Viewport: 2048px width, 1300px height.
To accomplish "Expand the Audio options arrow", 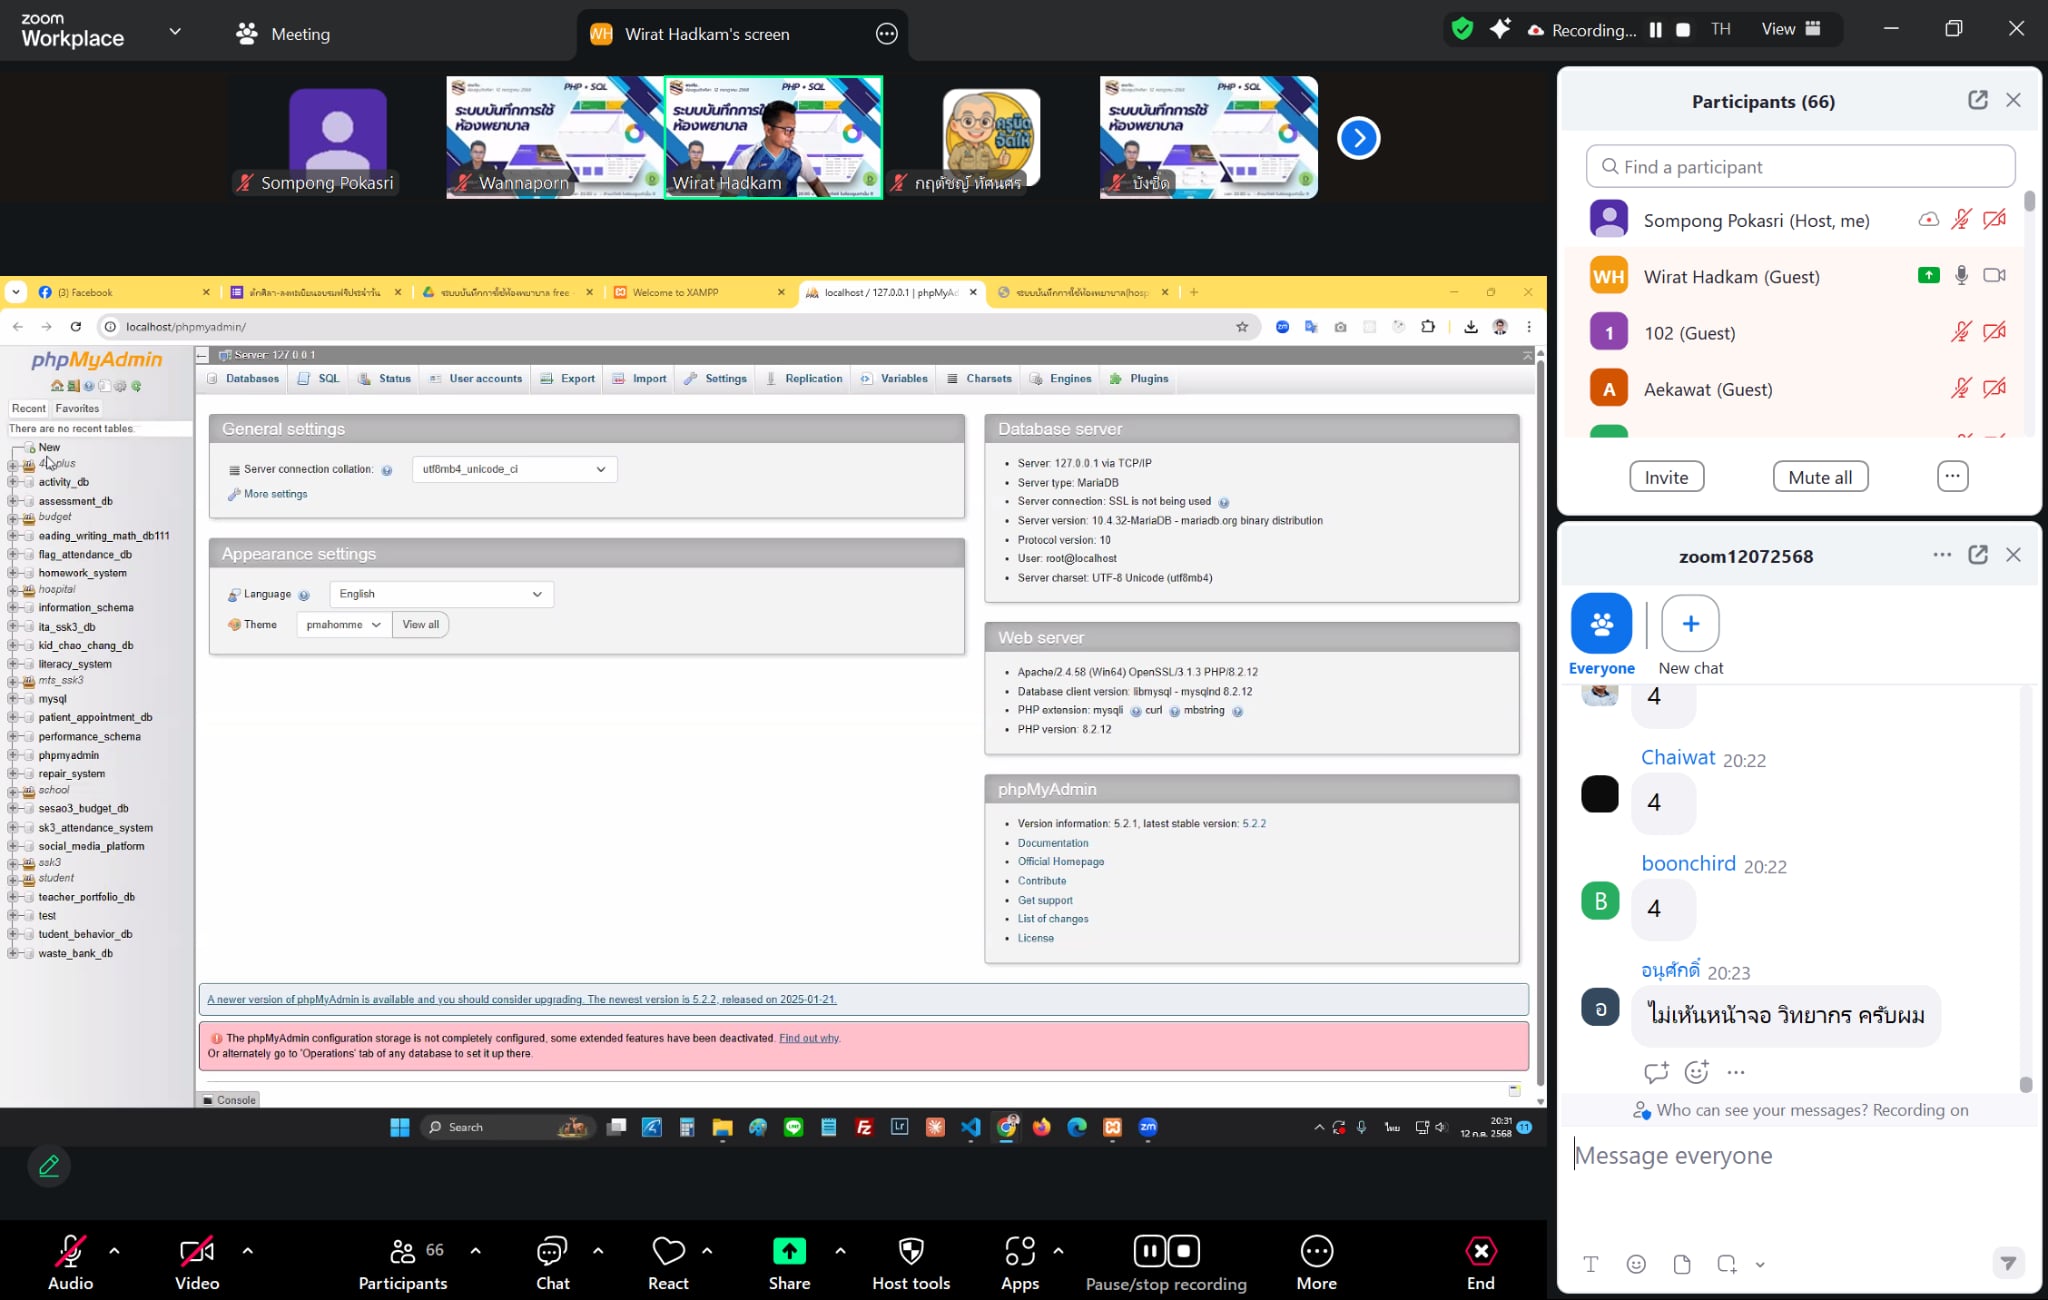I will [114, 1250].
